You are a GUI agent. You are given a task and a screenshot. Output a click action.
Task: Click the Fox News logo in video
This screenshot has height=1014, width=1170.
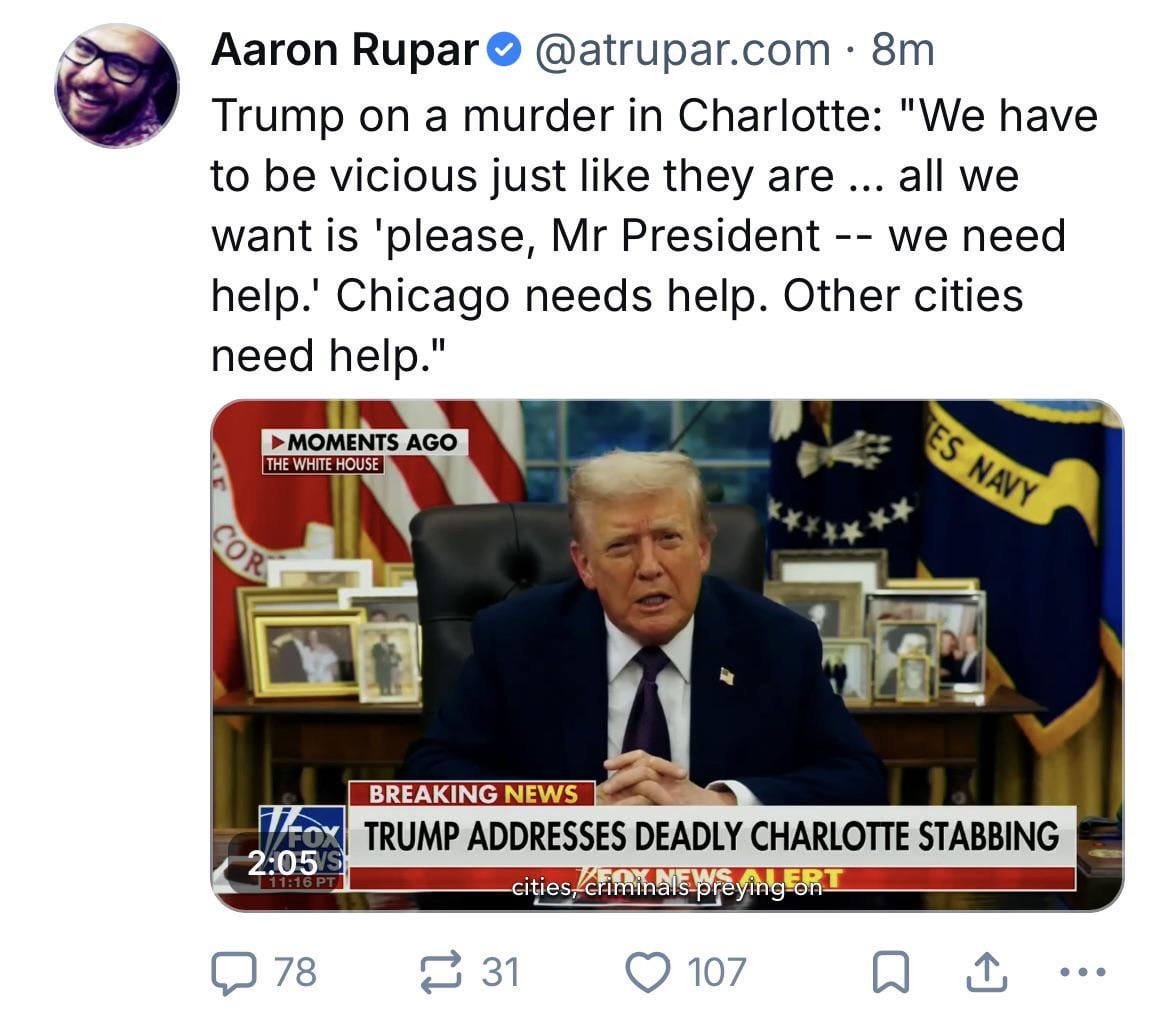[x=301, y=847]
